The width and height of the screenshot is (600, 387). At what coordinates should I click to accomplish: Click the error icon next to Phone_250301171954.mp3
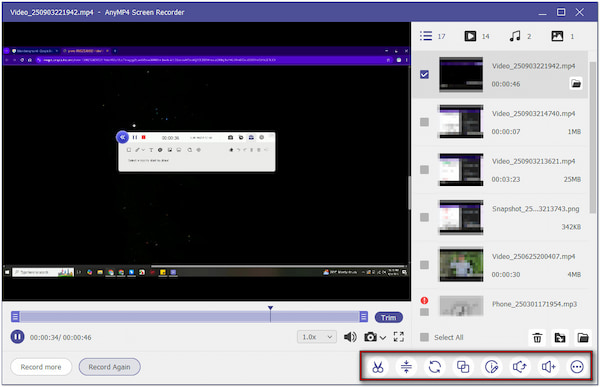coord(424,300)
